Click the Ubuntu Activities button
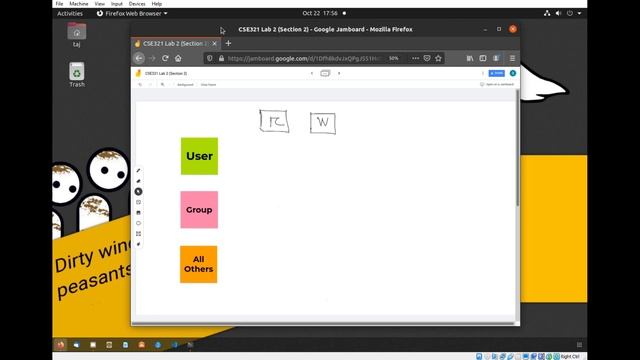The width and height of the screenshot is (640, 360). pyautogui.click(x=70, y=13)
